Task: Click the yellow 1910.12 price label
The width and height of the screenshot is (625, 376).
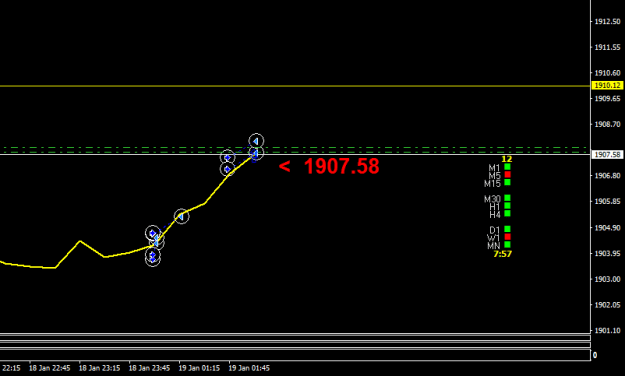Action: 607,85
